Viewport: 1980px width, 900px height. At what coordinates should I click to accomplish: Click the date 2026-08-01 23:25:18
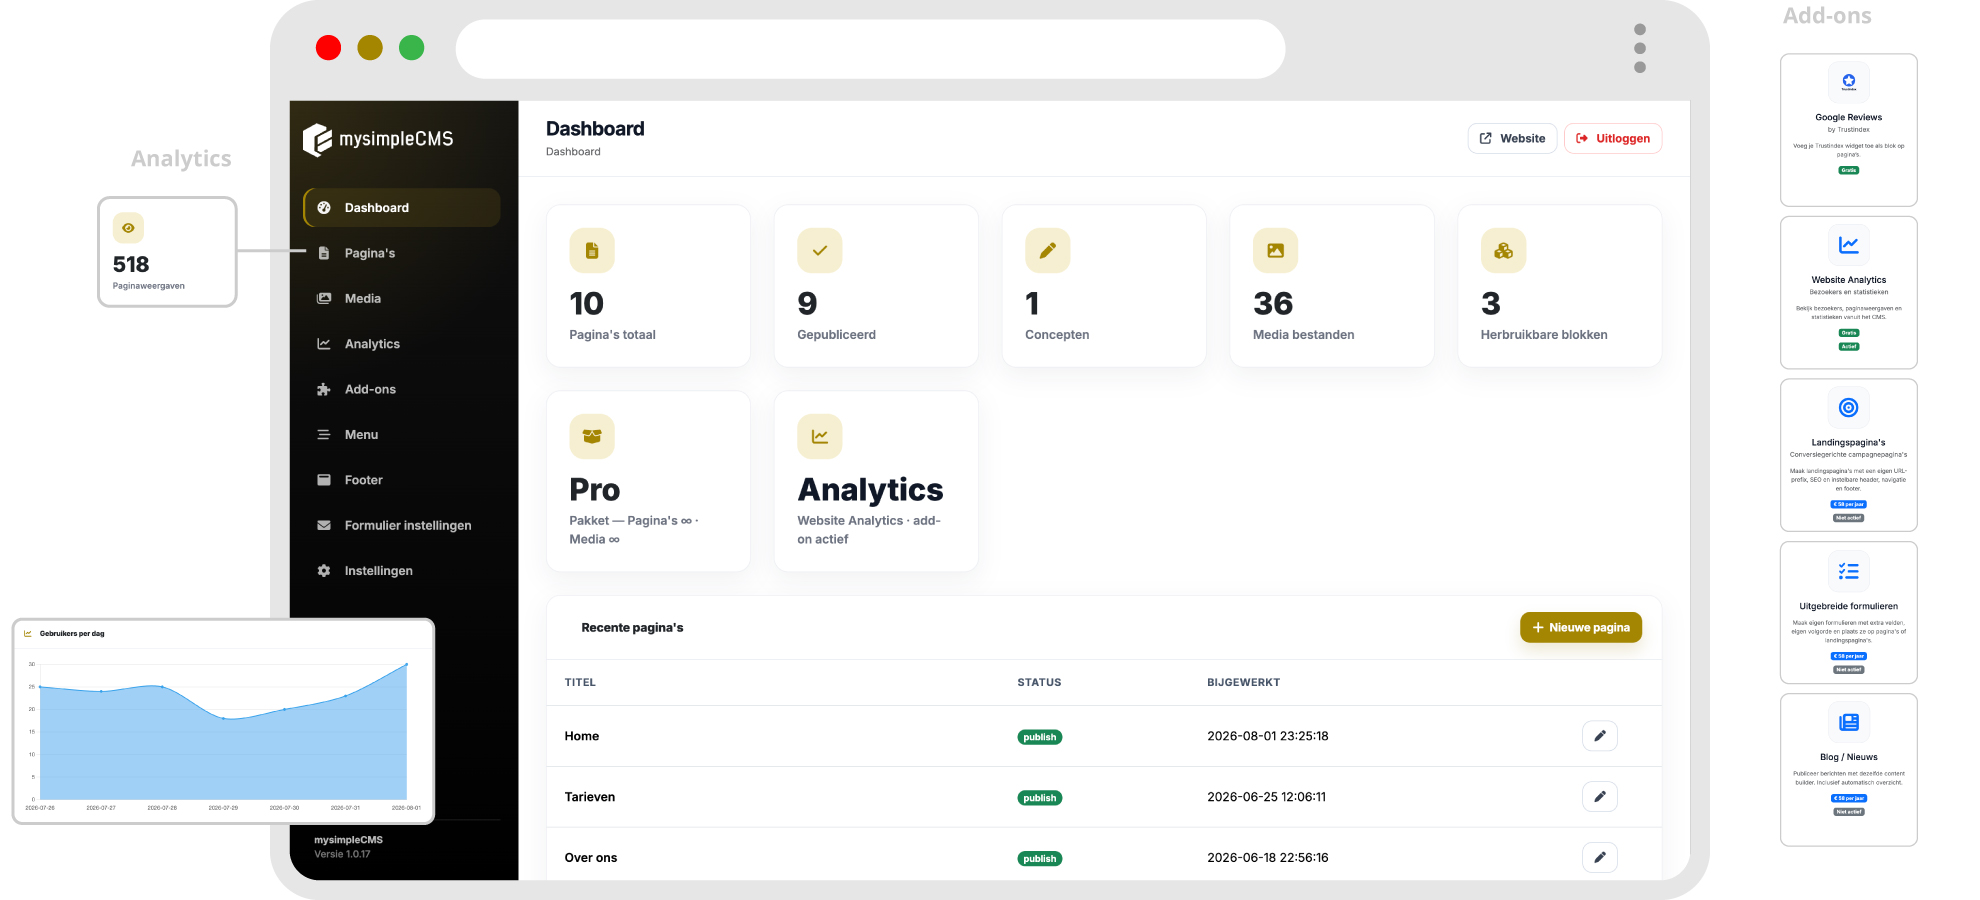point(1268,736)
